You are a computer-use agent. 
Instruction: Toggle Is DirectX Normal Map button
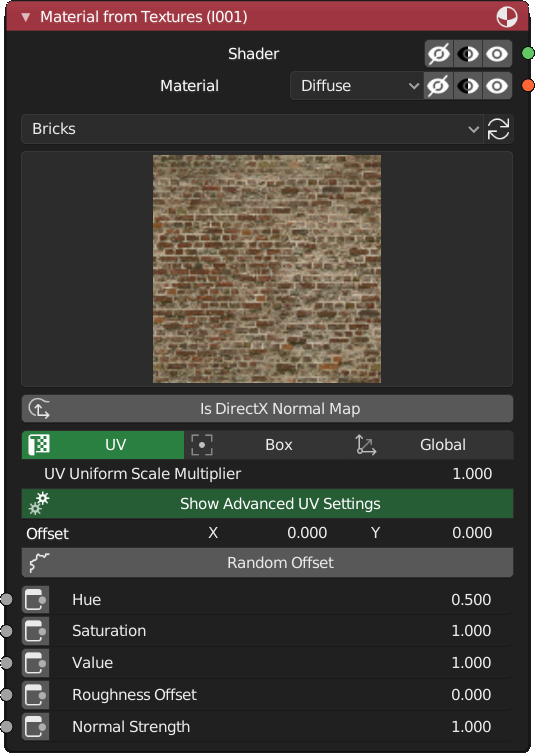(268, 409)
